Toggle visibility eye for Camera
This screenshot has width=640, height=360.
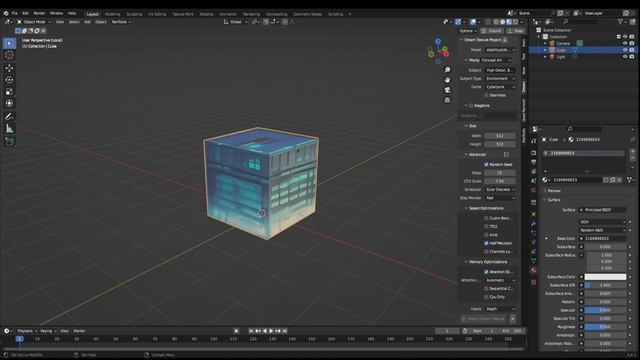tap(625, 43)
